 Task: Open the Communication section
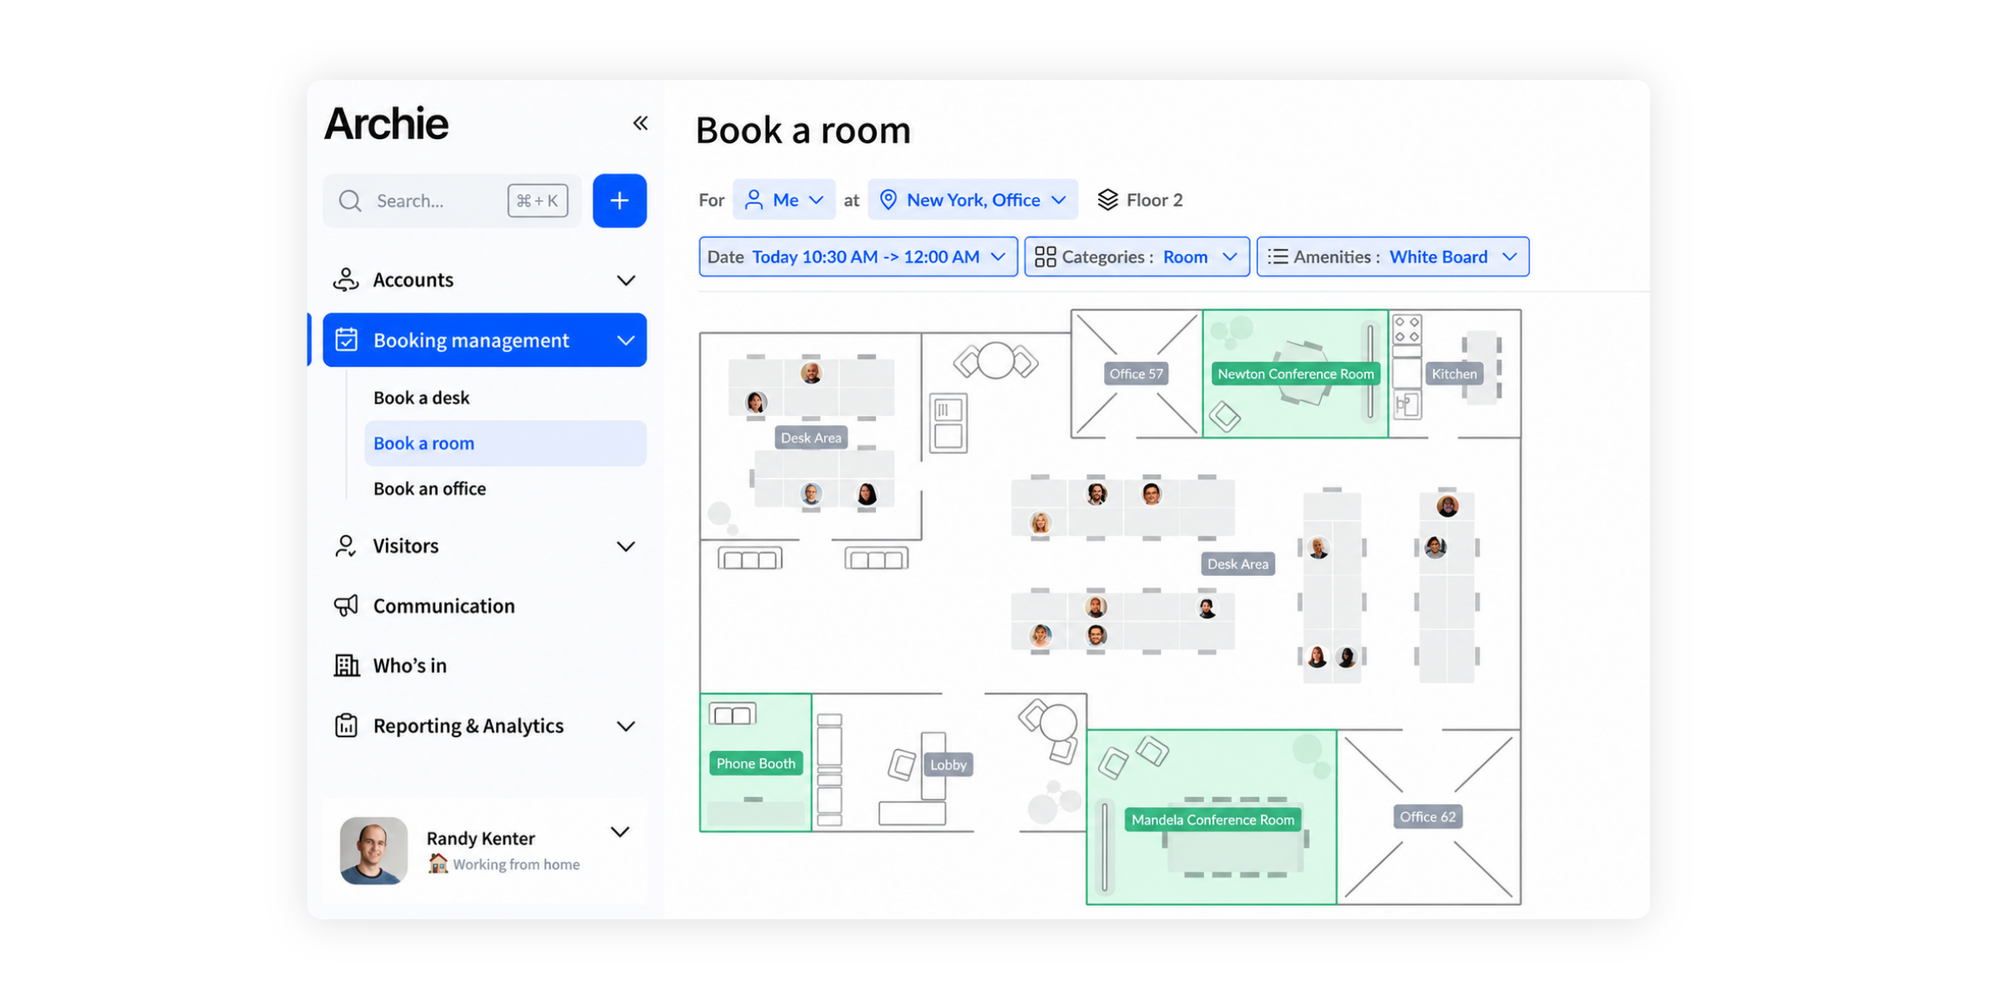coord(443,606)
